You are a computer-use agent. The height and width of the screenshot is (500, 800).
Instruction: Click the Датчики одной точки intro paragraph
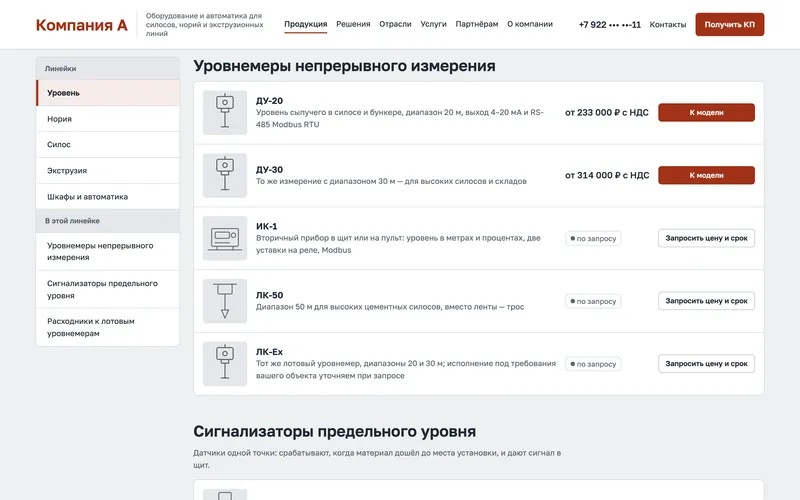pyautogui.click(x=377, y=459)
